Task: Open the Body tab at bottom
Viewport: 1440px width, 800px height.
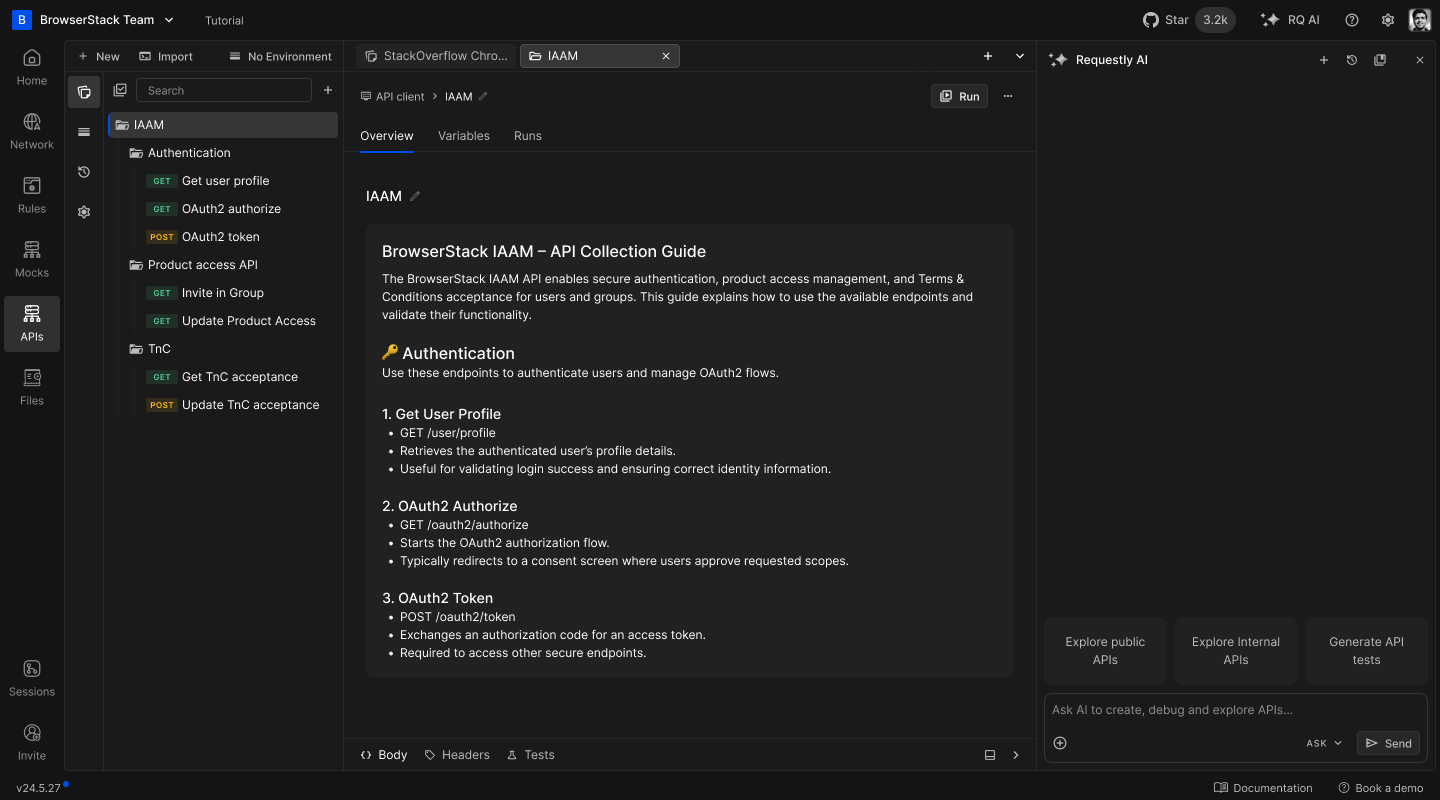Action: [384, 755]
